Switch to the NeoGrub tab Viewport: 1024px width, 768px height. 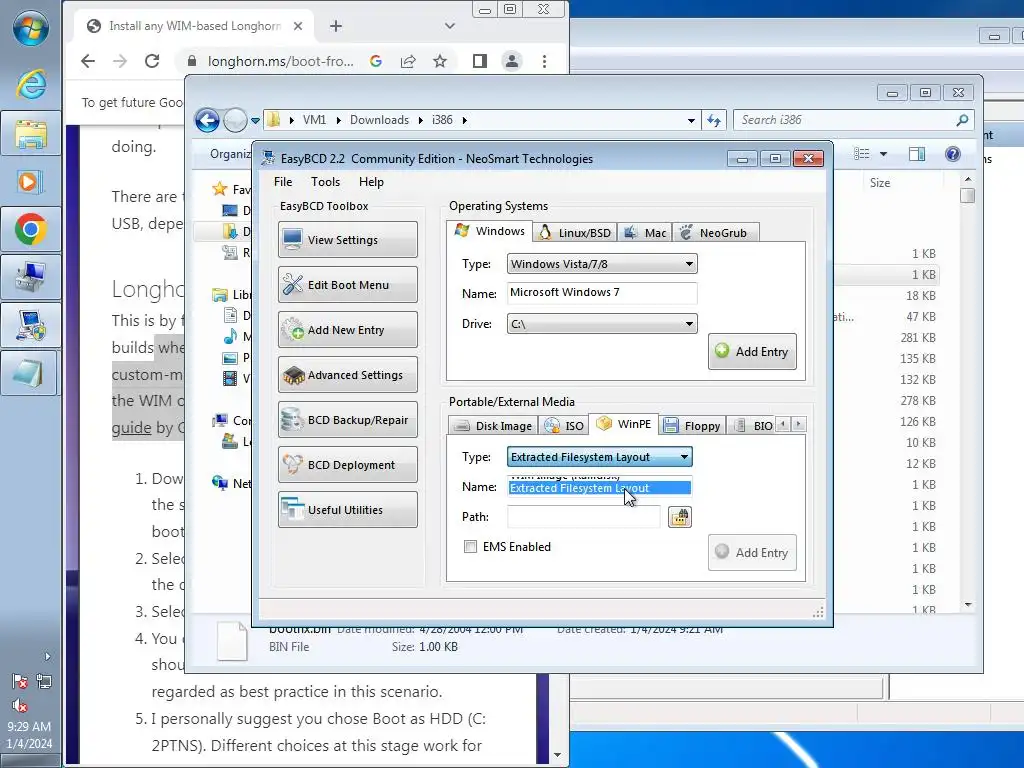[714, 232]
